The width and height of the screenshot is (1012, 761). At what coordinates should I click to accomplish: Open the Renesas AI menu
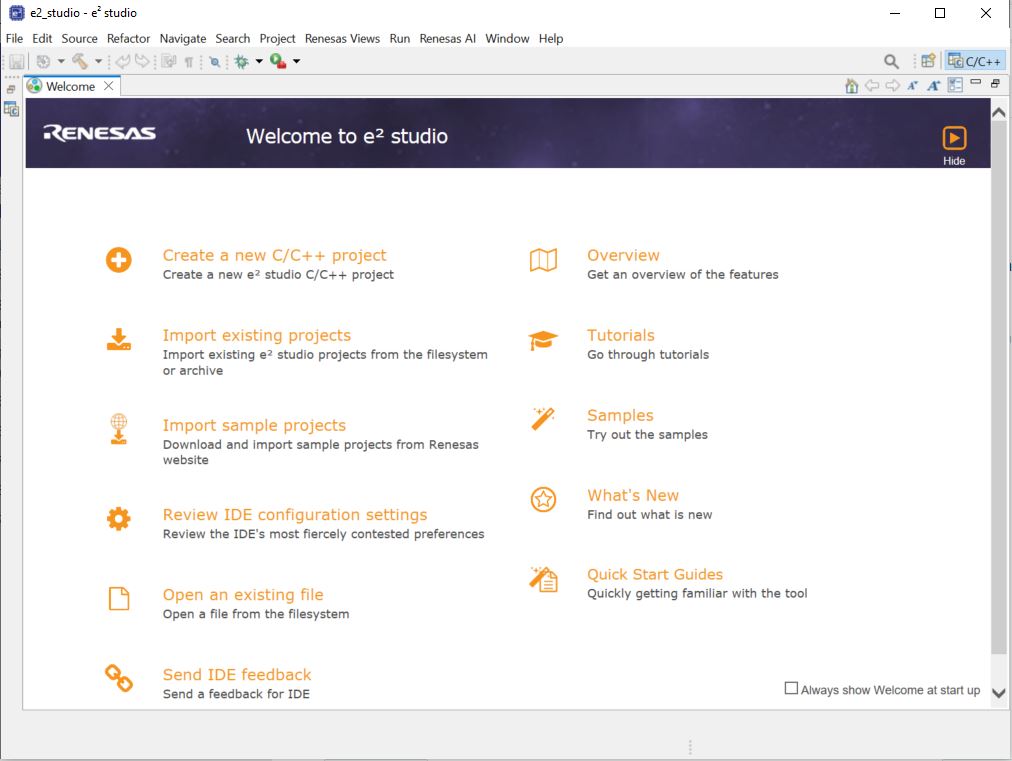pyautogui.click(x=447, y=39)
